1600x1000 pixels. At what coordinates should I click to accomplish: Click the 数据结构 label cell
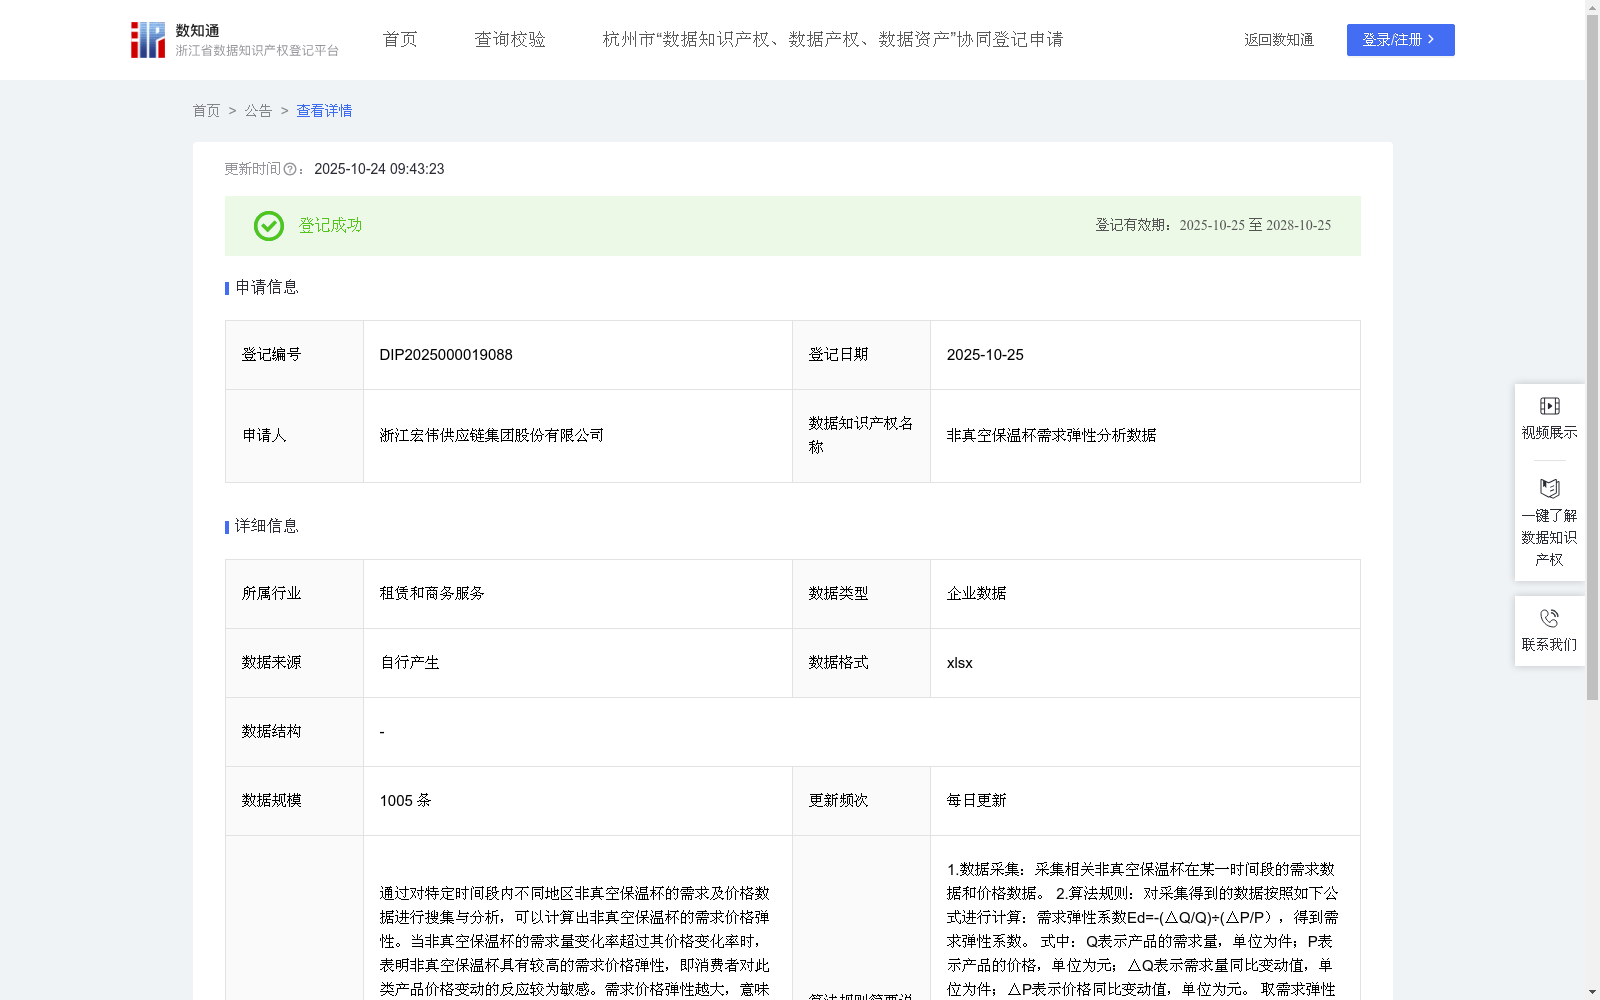pyautogui.click(x=294, y=732)
